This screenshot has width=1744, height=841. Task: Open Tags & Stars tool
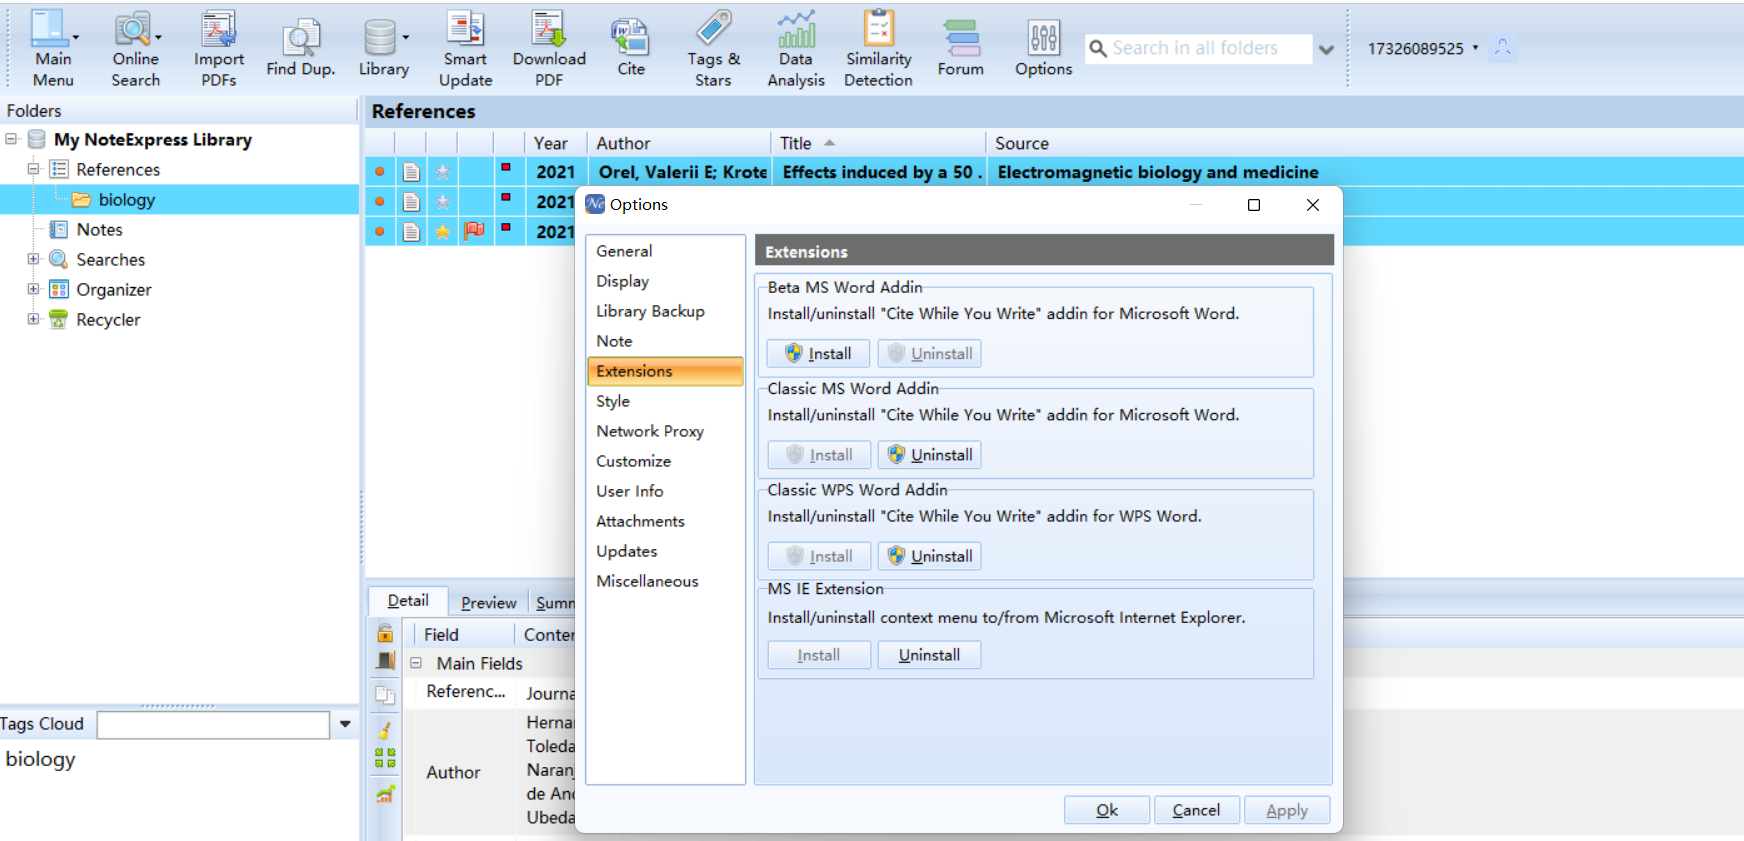(x=713, y=48)
